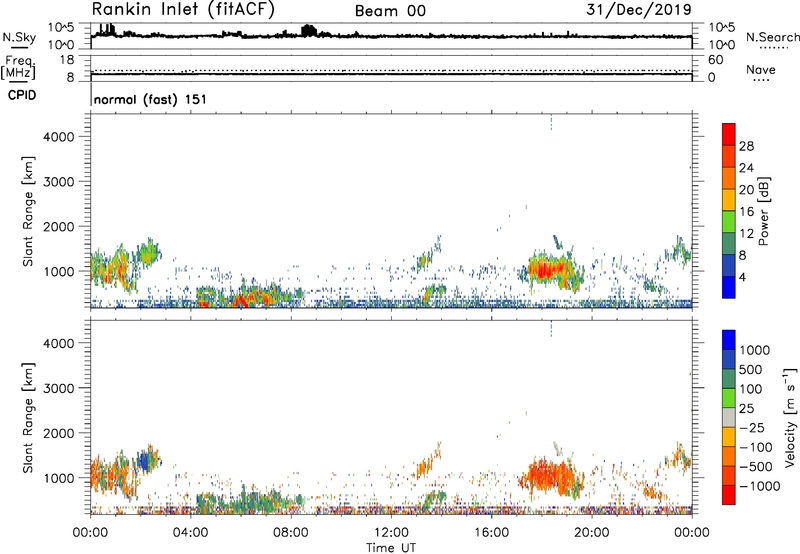The height and width of the screenshot is (554, 800).
Task: Click the 'Freq. [MHz]' label
Action: [19, 68]
